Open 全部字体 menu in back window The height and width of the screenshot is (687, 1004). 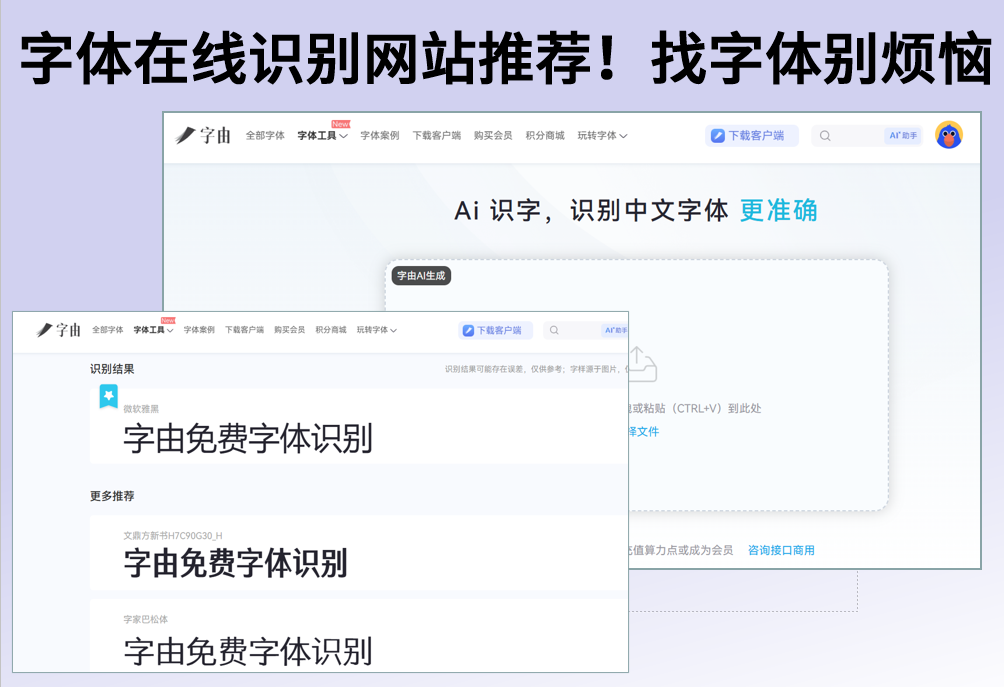(265, 136)
